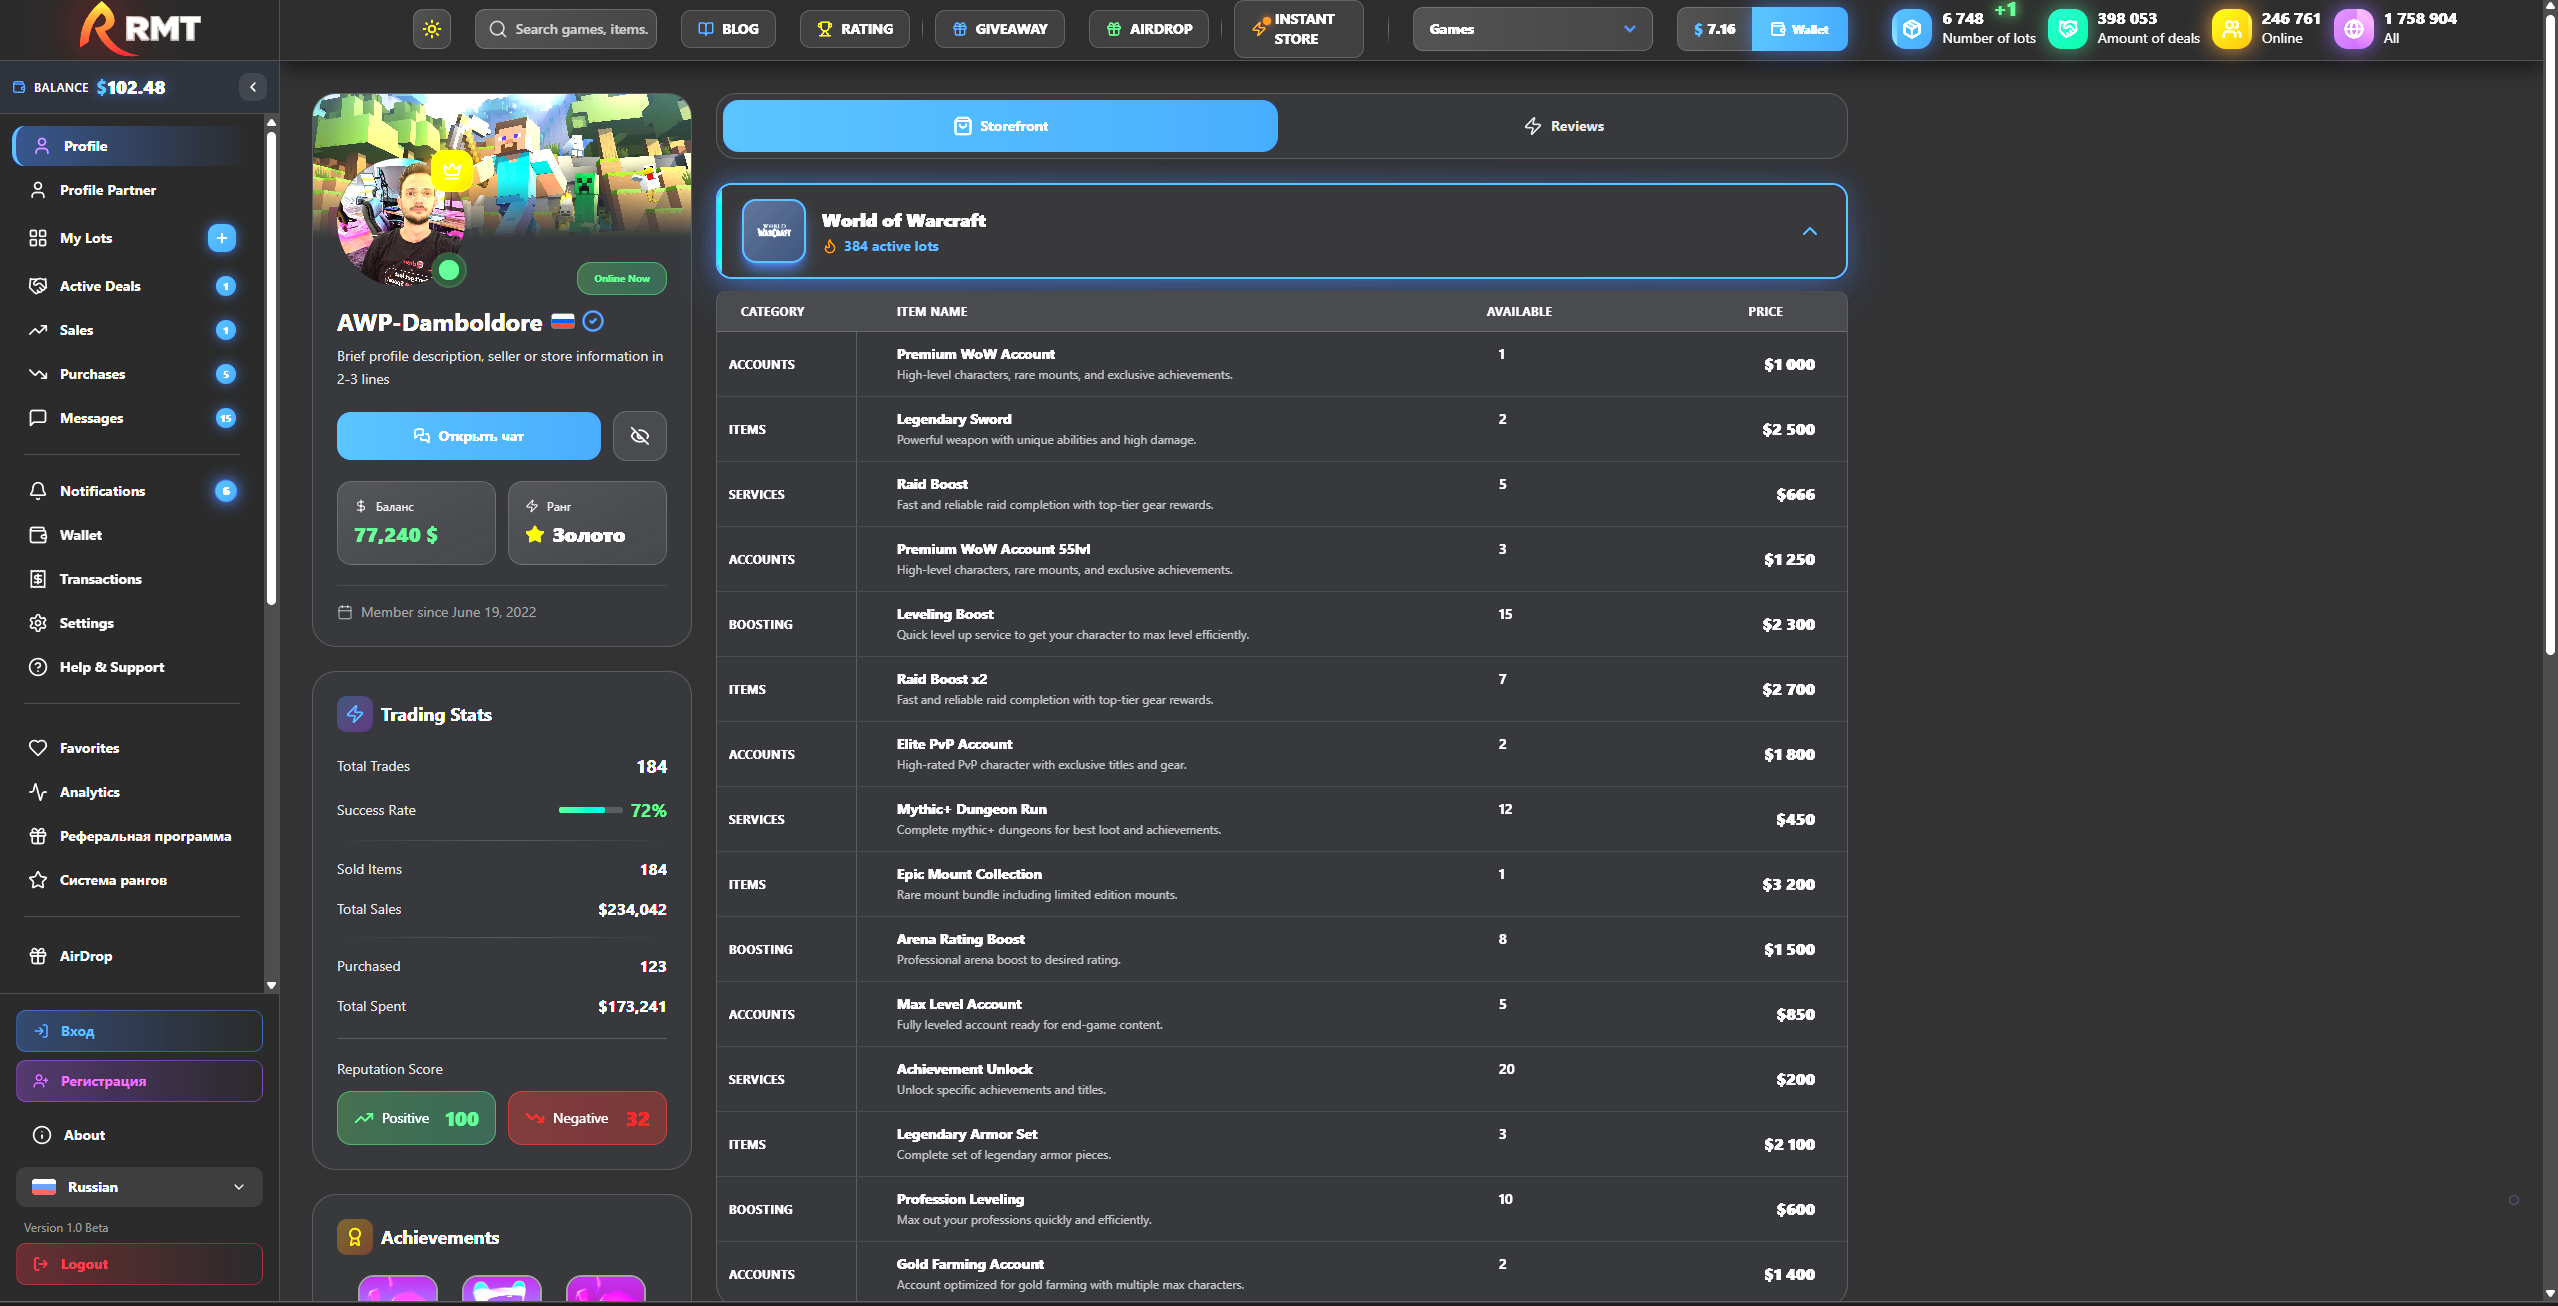
Task: Click the sidebar scroll-down arrow
Action: point(271,985)
